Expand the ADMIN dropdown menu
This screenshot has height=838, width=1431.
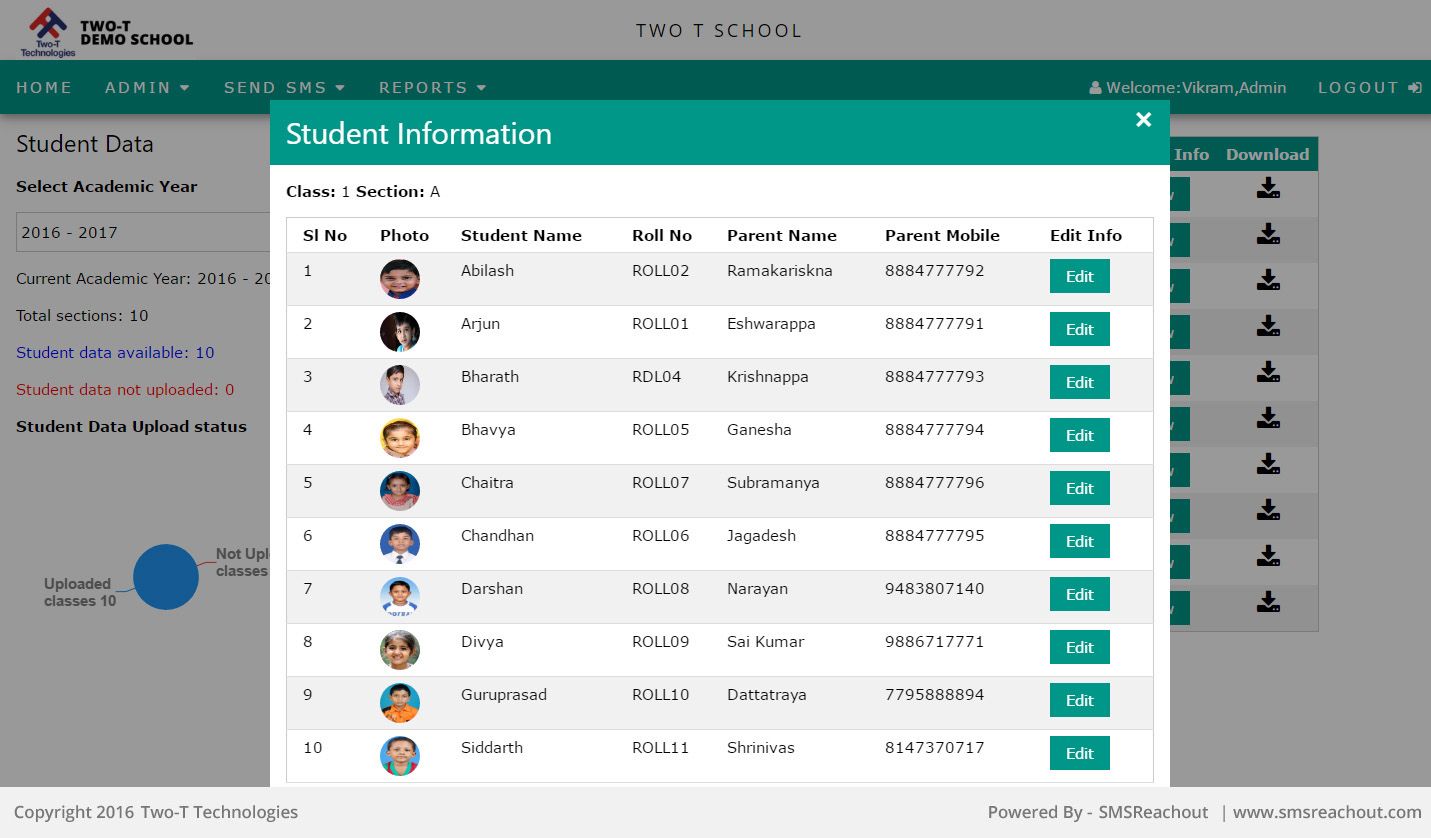point(147,88)
